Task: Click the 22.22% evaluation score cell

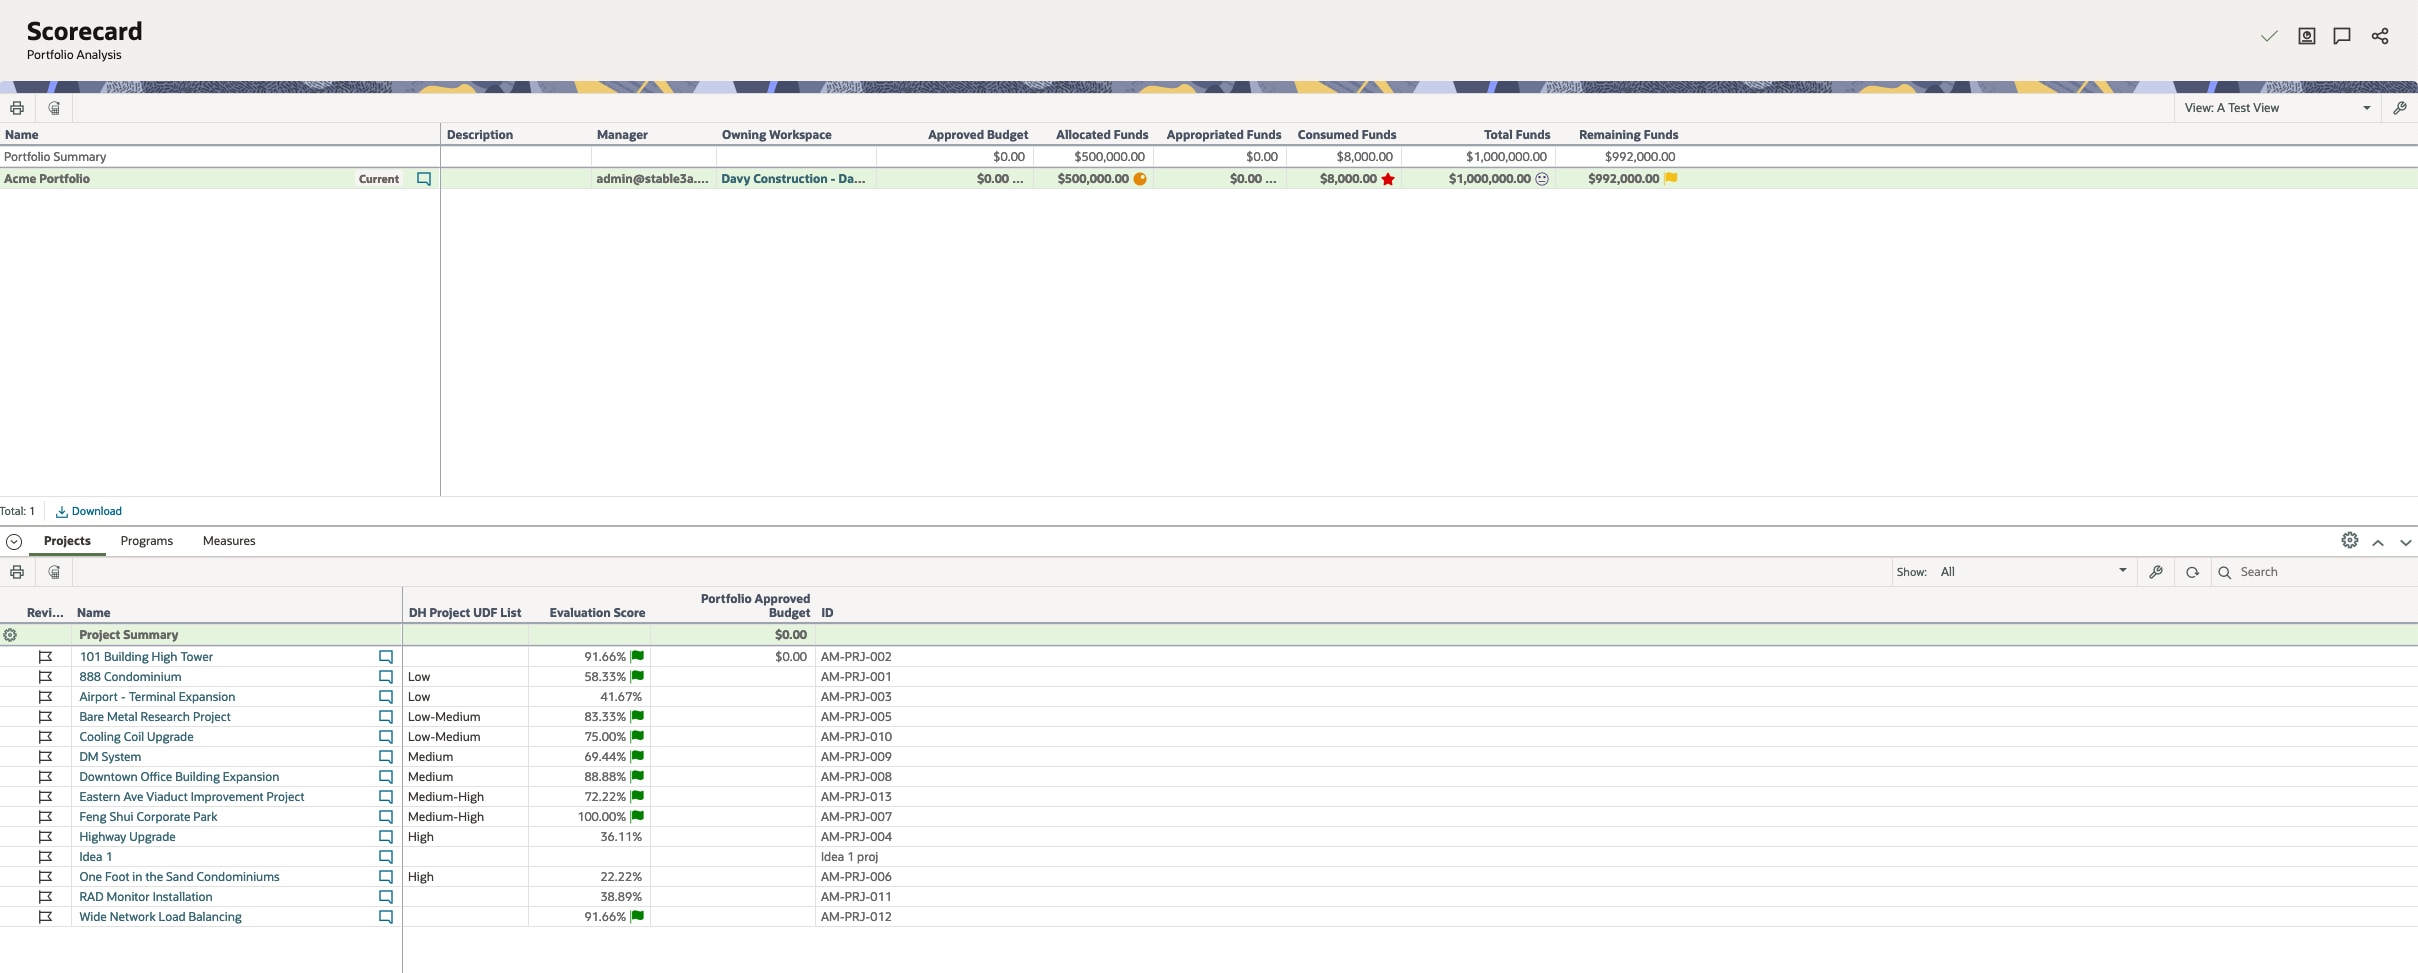Action: 621,877
